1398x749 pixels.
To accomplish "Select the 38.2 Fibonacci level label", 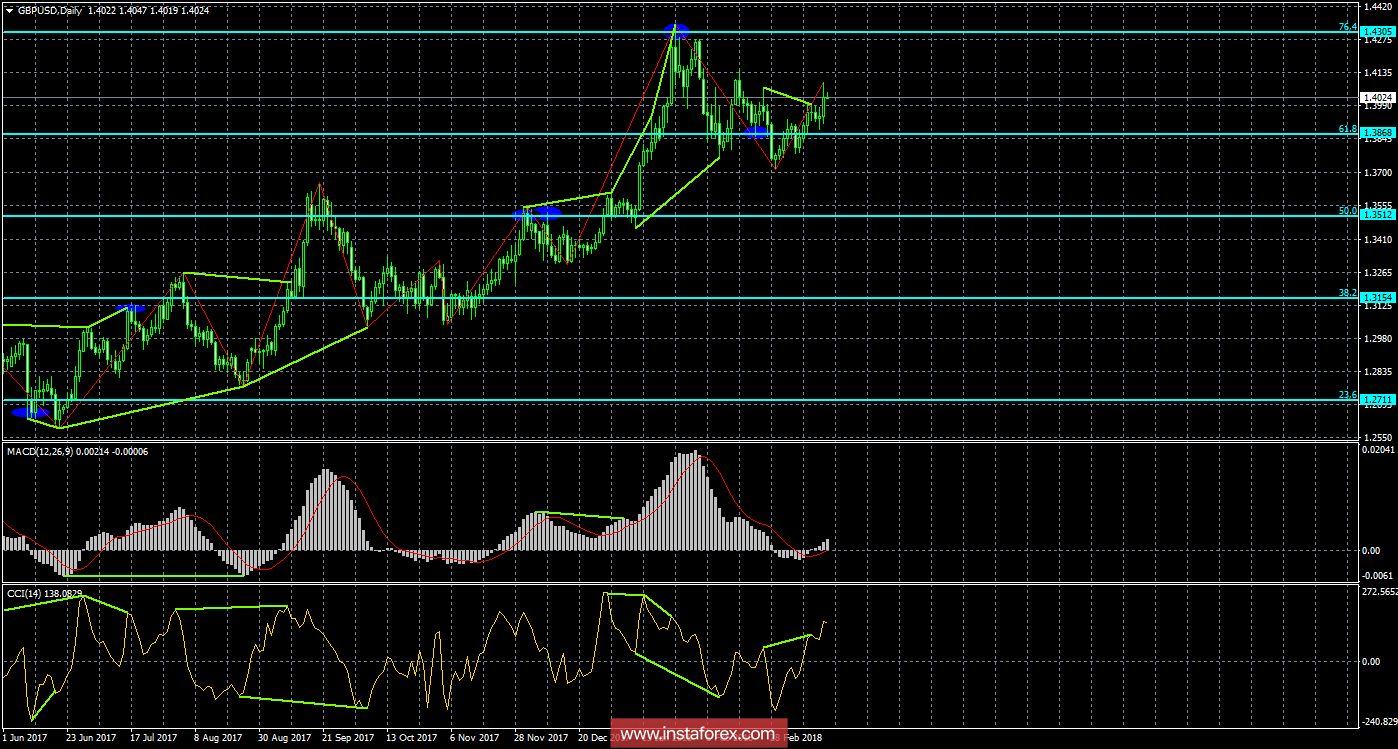I will pos(1349,291).
